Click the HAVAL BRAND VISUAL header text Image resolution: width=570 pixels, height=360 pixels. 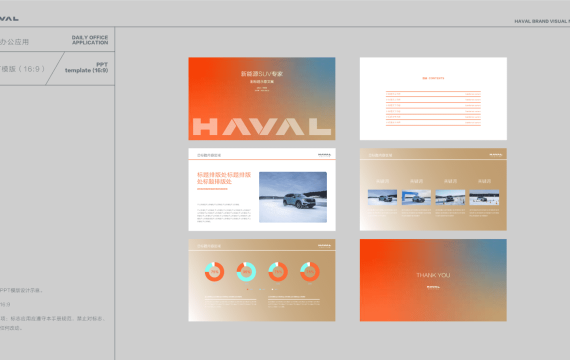tap(542, 21)
